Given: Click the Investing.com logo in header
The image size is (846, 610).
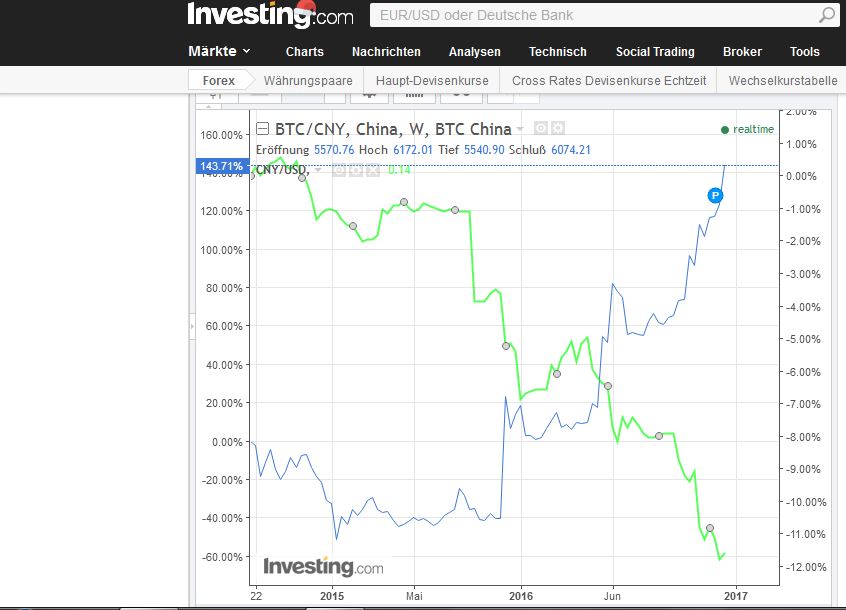Looking at the screenshot, I should tap(270, 15).
